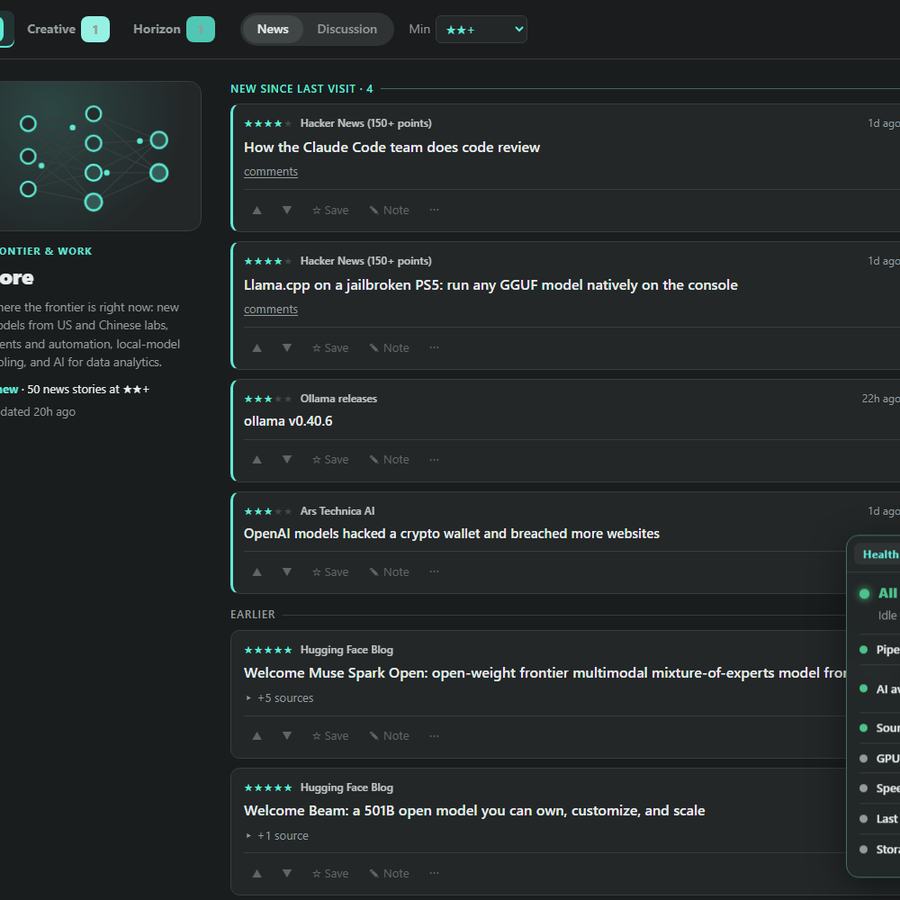Viewport: 900px width, 900px height.
Task: Open the Welcome Muse Spark Open headline
Action: (x=545, y=673)
